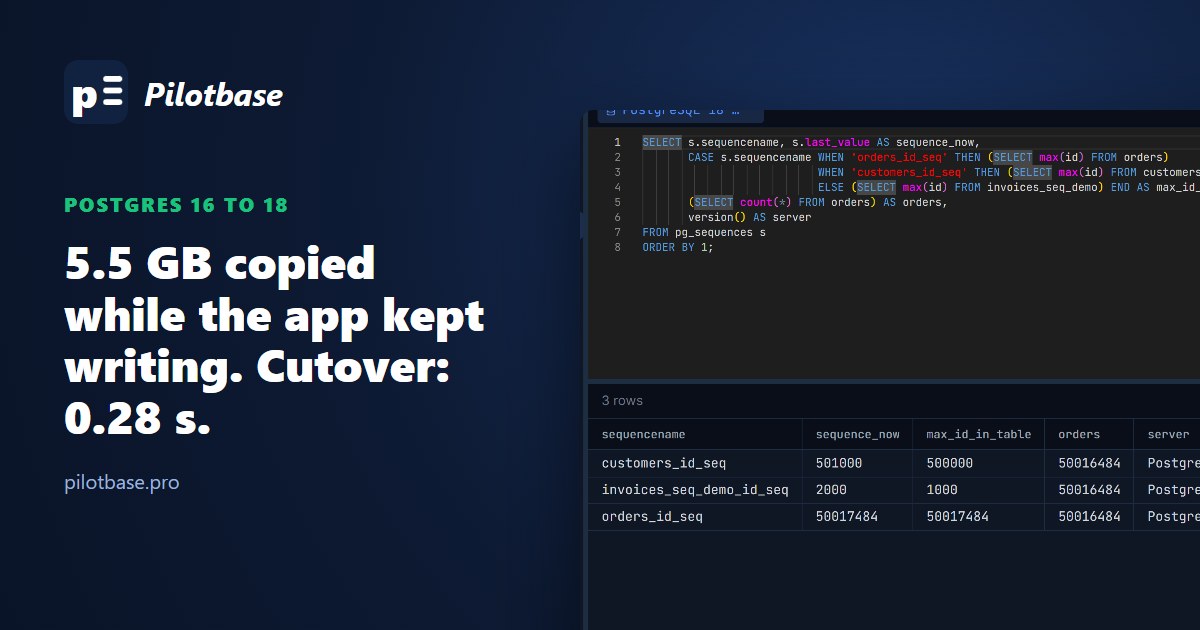Sort by the server column header
The image size is (1200, 630).
(x=1167, y=434)
